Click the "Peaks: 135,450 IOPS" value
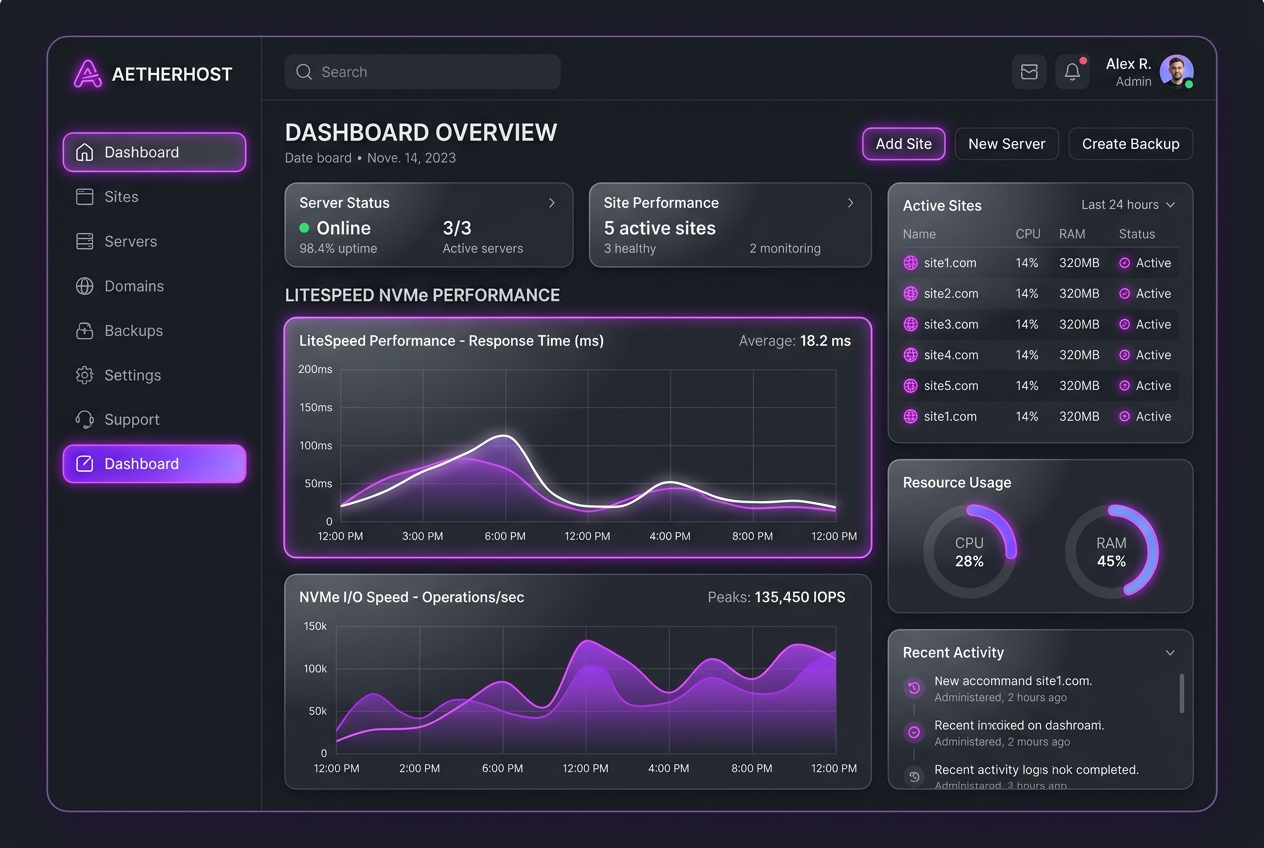1264x848 pixels. coord(776,597)
